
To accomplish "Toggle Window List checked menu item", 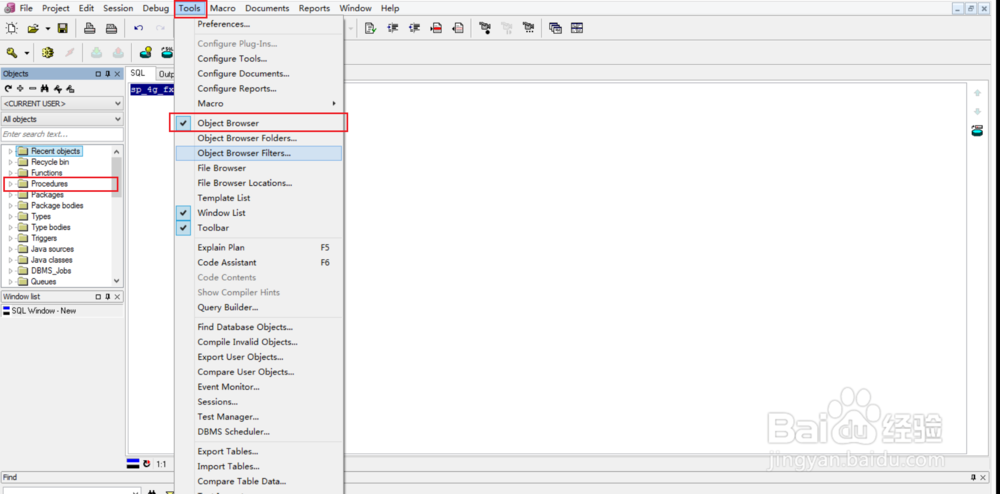I will 260,213.
